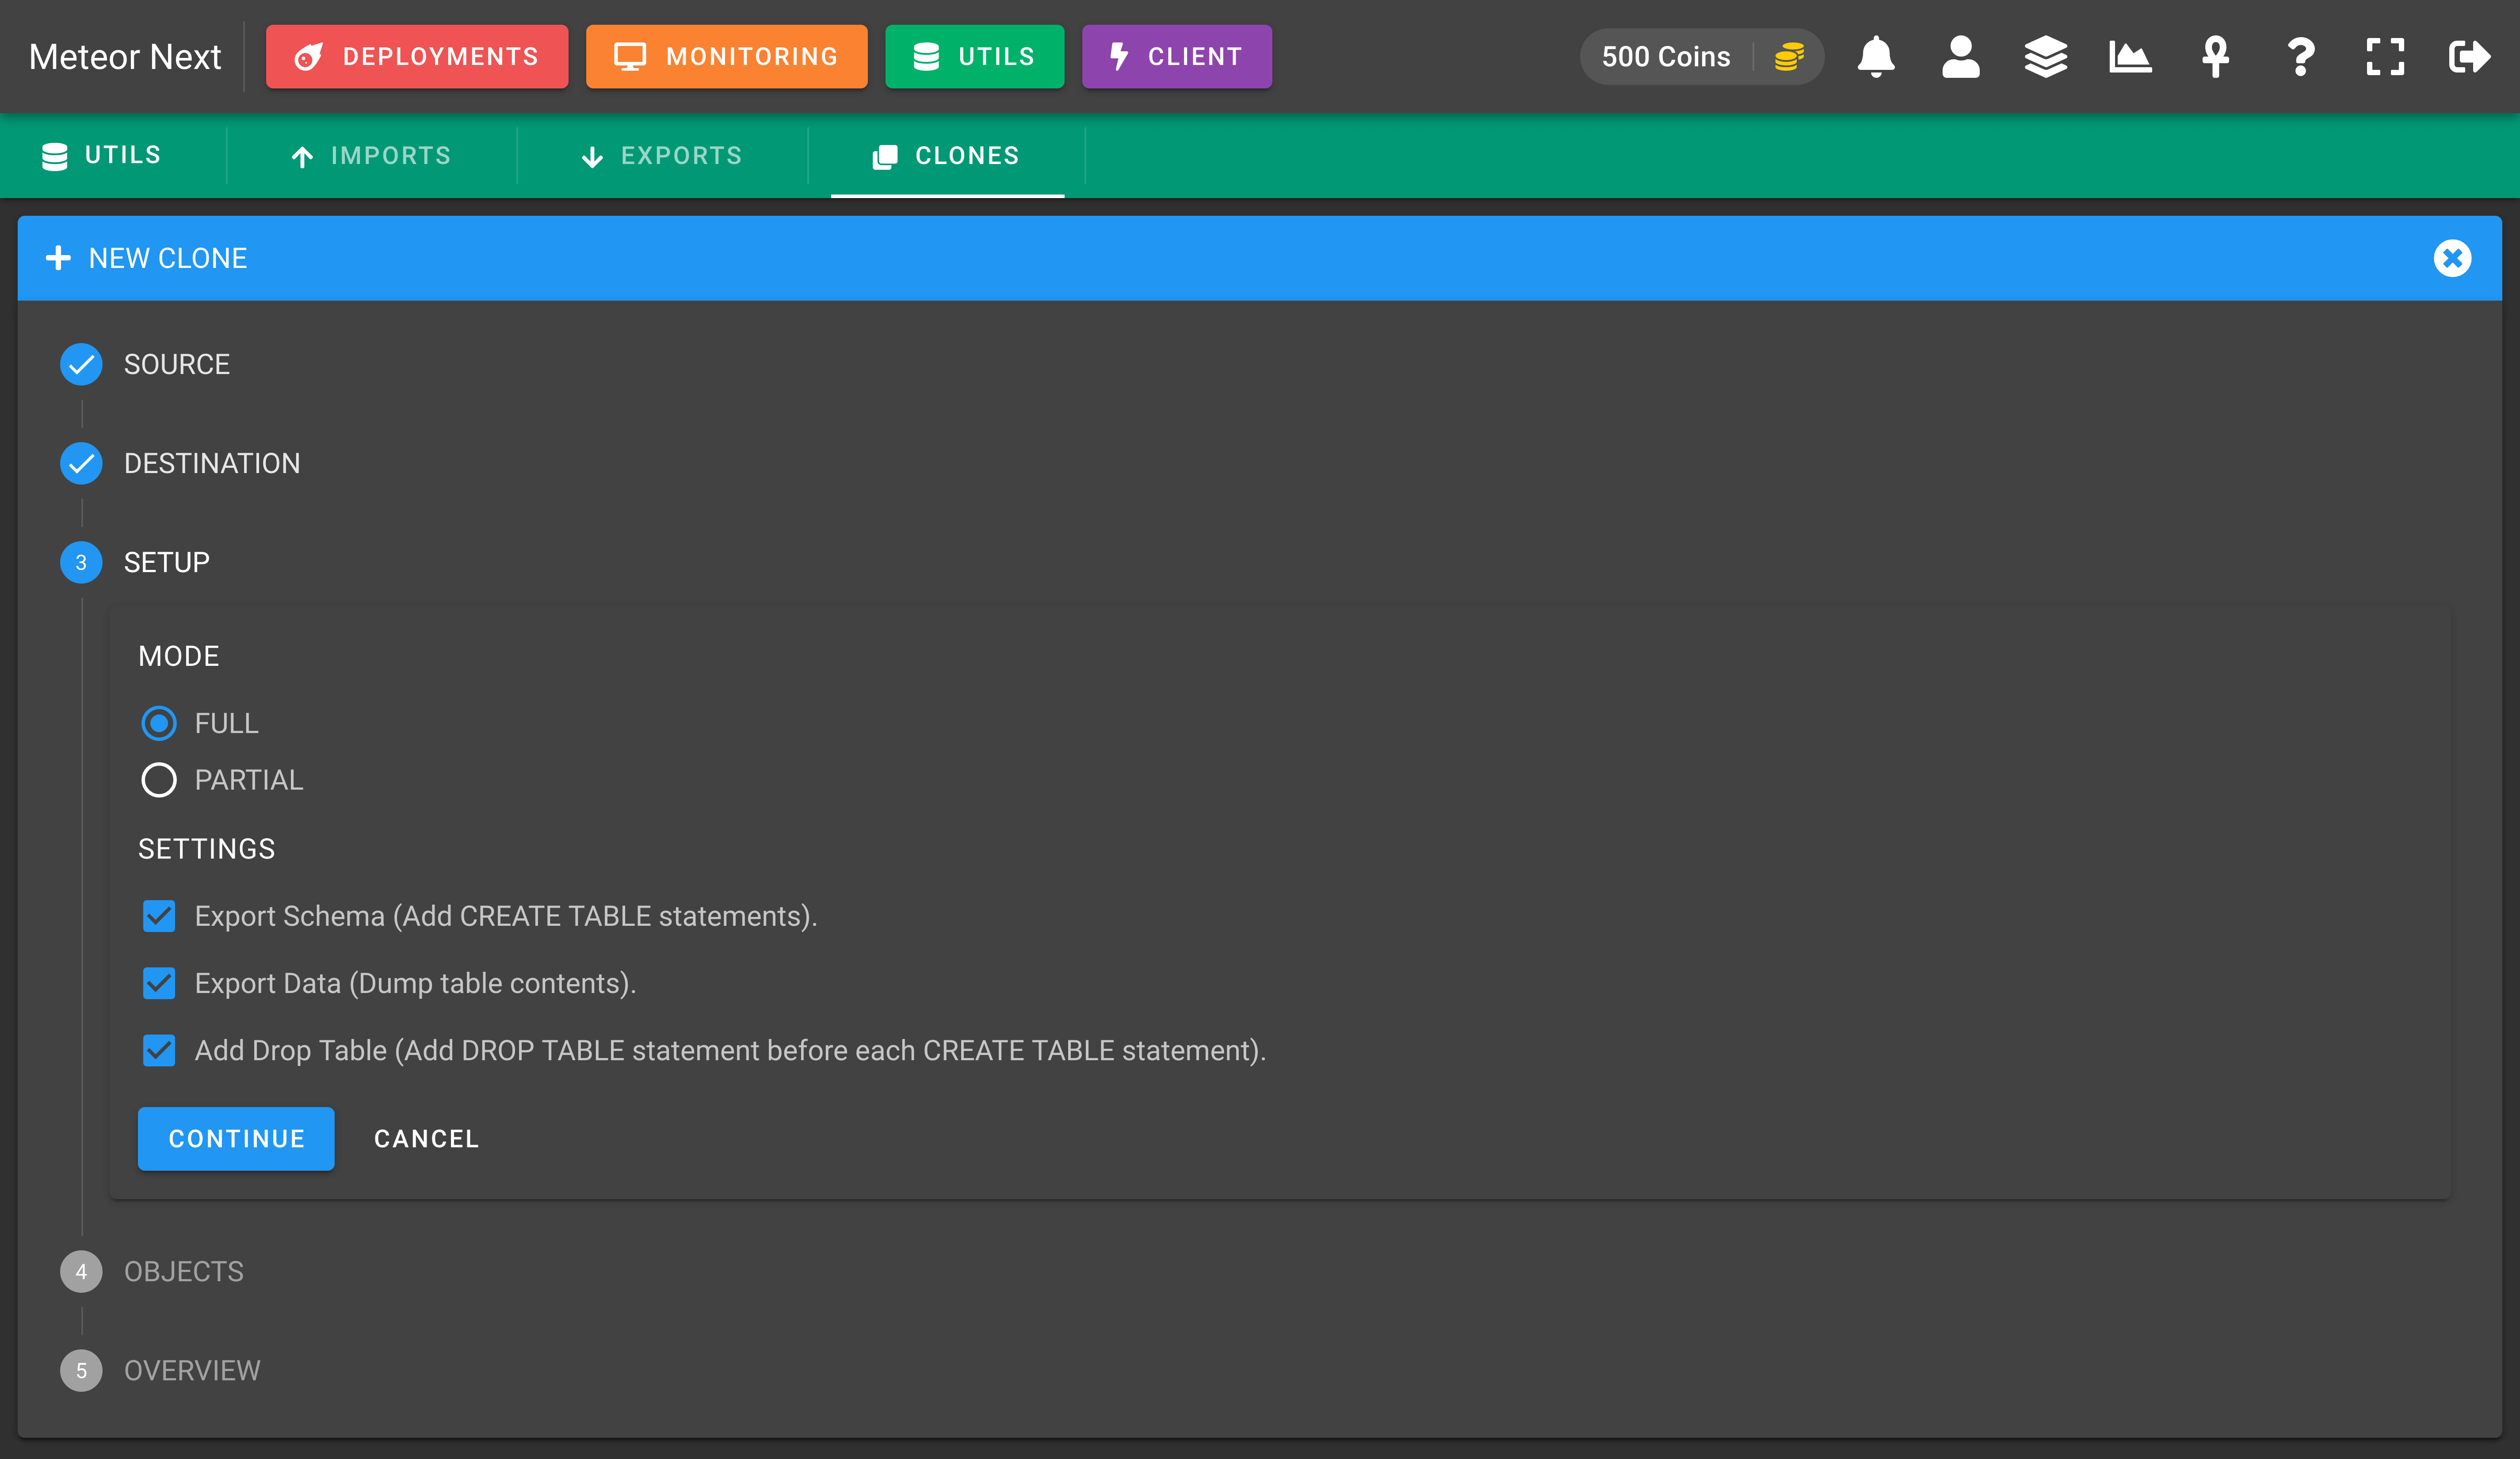The image size is (2520, 1459).
Task: Switch to the EXPORTS tab
Action: coord(662,156)
